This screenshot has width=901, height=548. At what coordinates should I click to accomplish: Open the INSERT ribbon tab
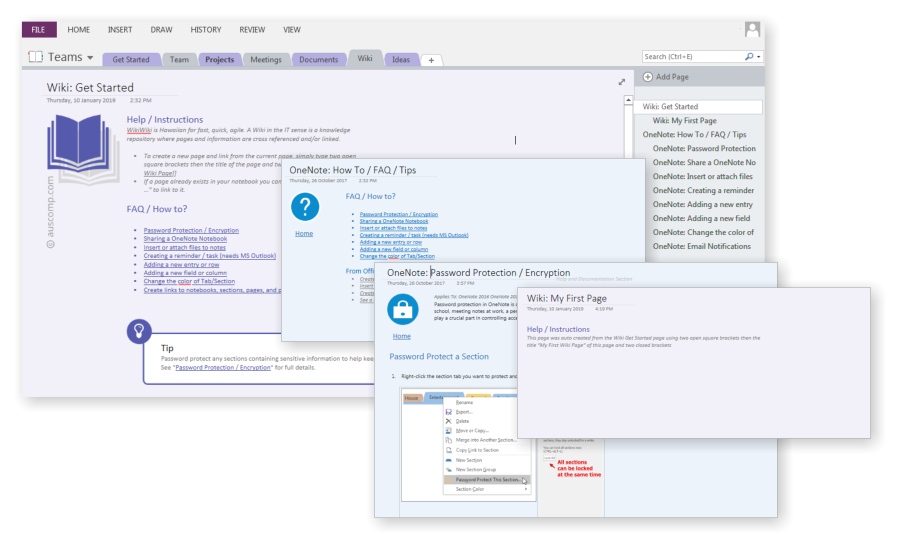point(120,29)
